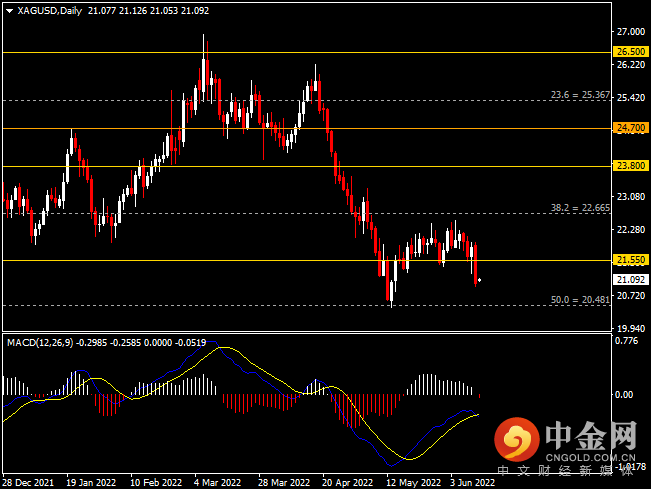Select the Fibonacci label 23.6 = 25.367
The width and height of the screenshot is (651, 489).
pos(580,95)
